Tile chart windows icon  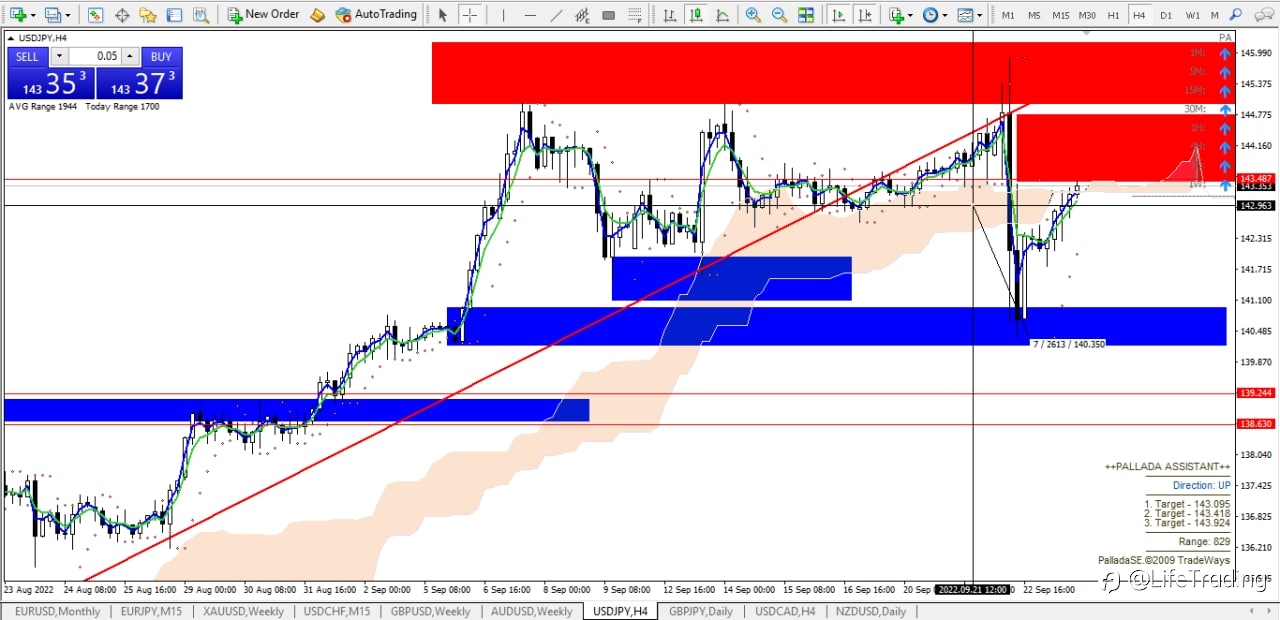(x=806, y=15)
